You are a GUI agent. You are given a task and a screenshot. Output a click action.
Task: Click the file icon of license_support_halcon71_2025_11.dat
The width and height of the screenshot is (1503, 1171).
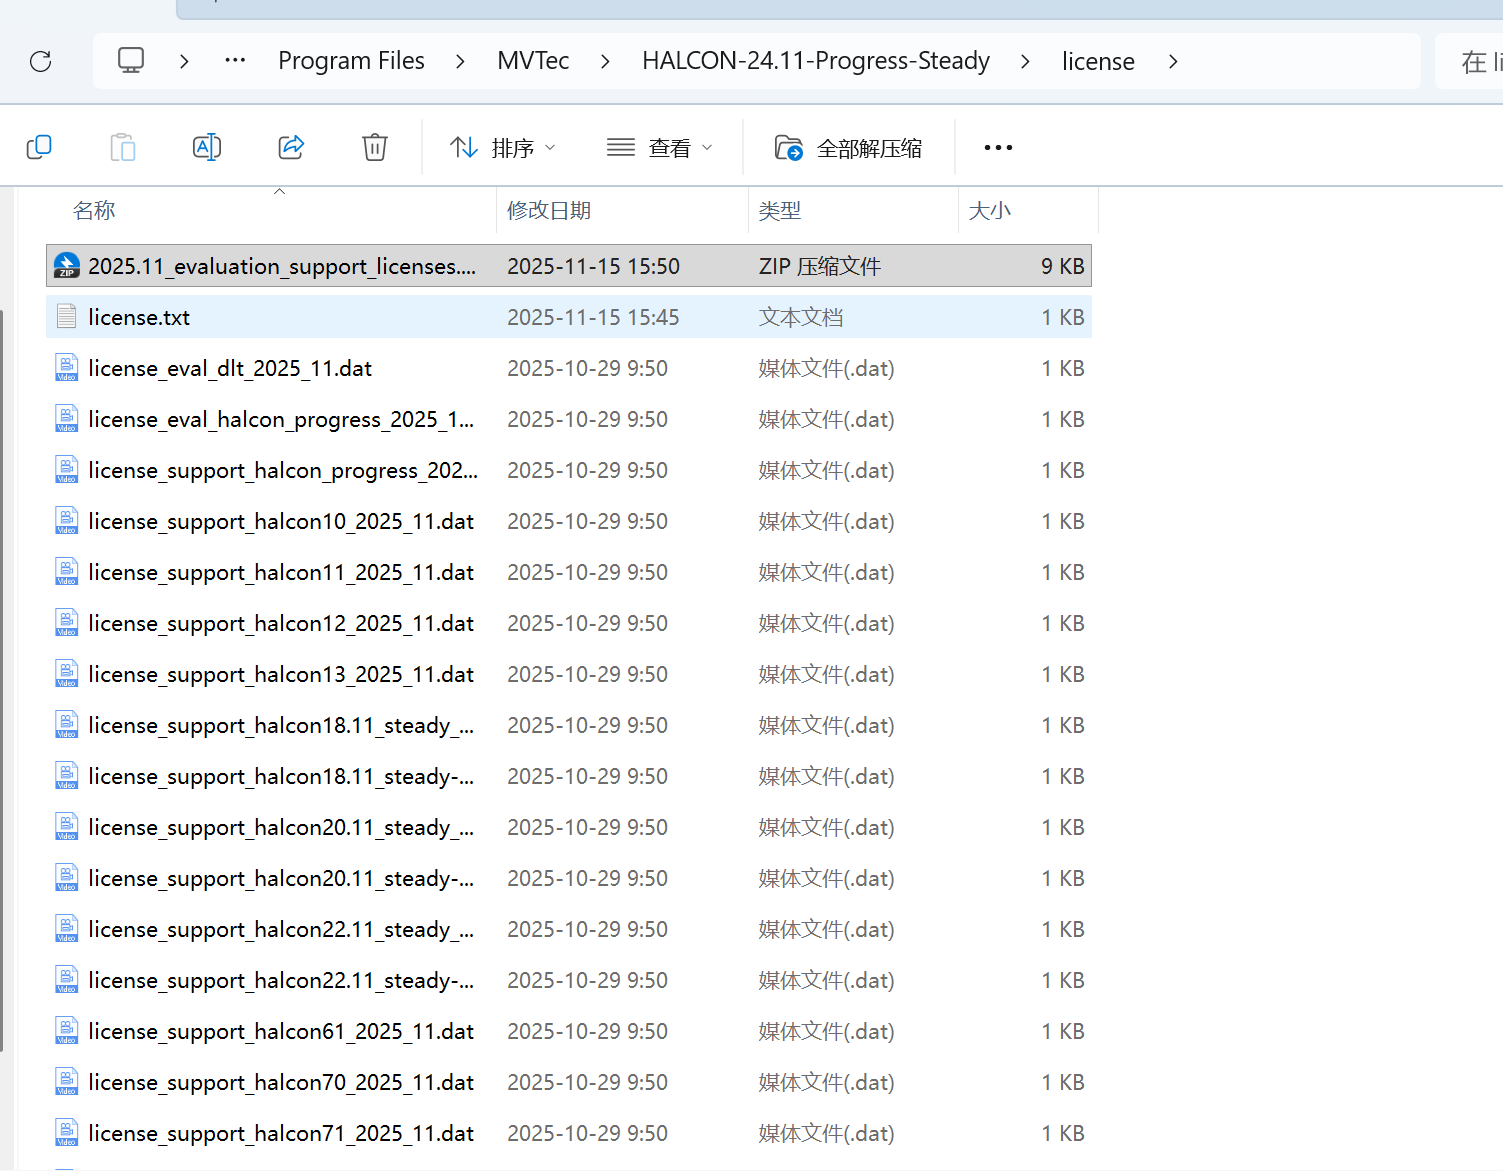click(67, 1133)
